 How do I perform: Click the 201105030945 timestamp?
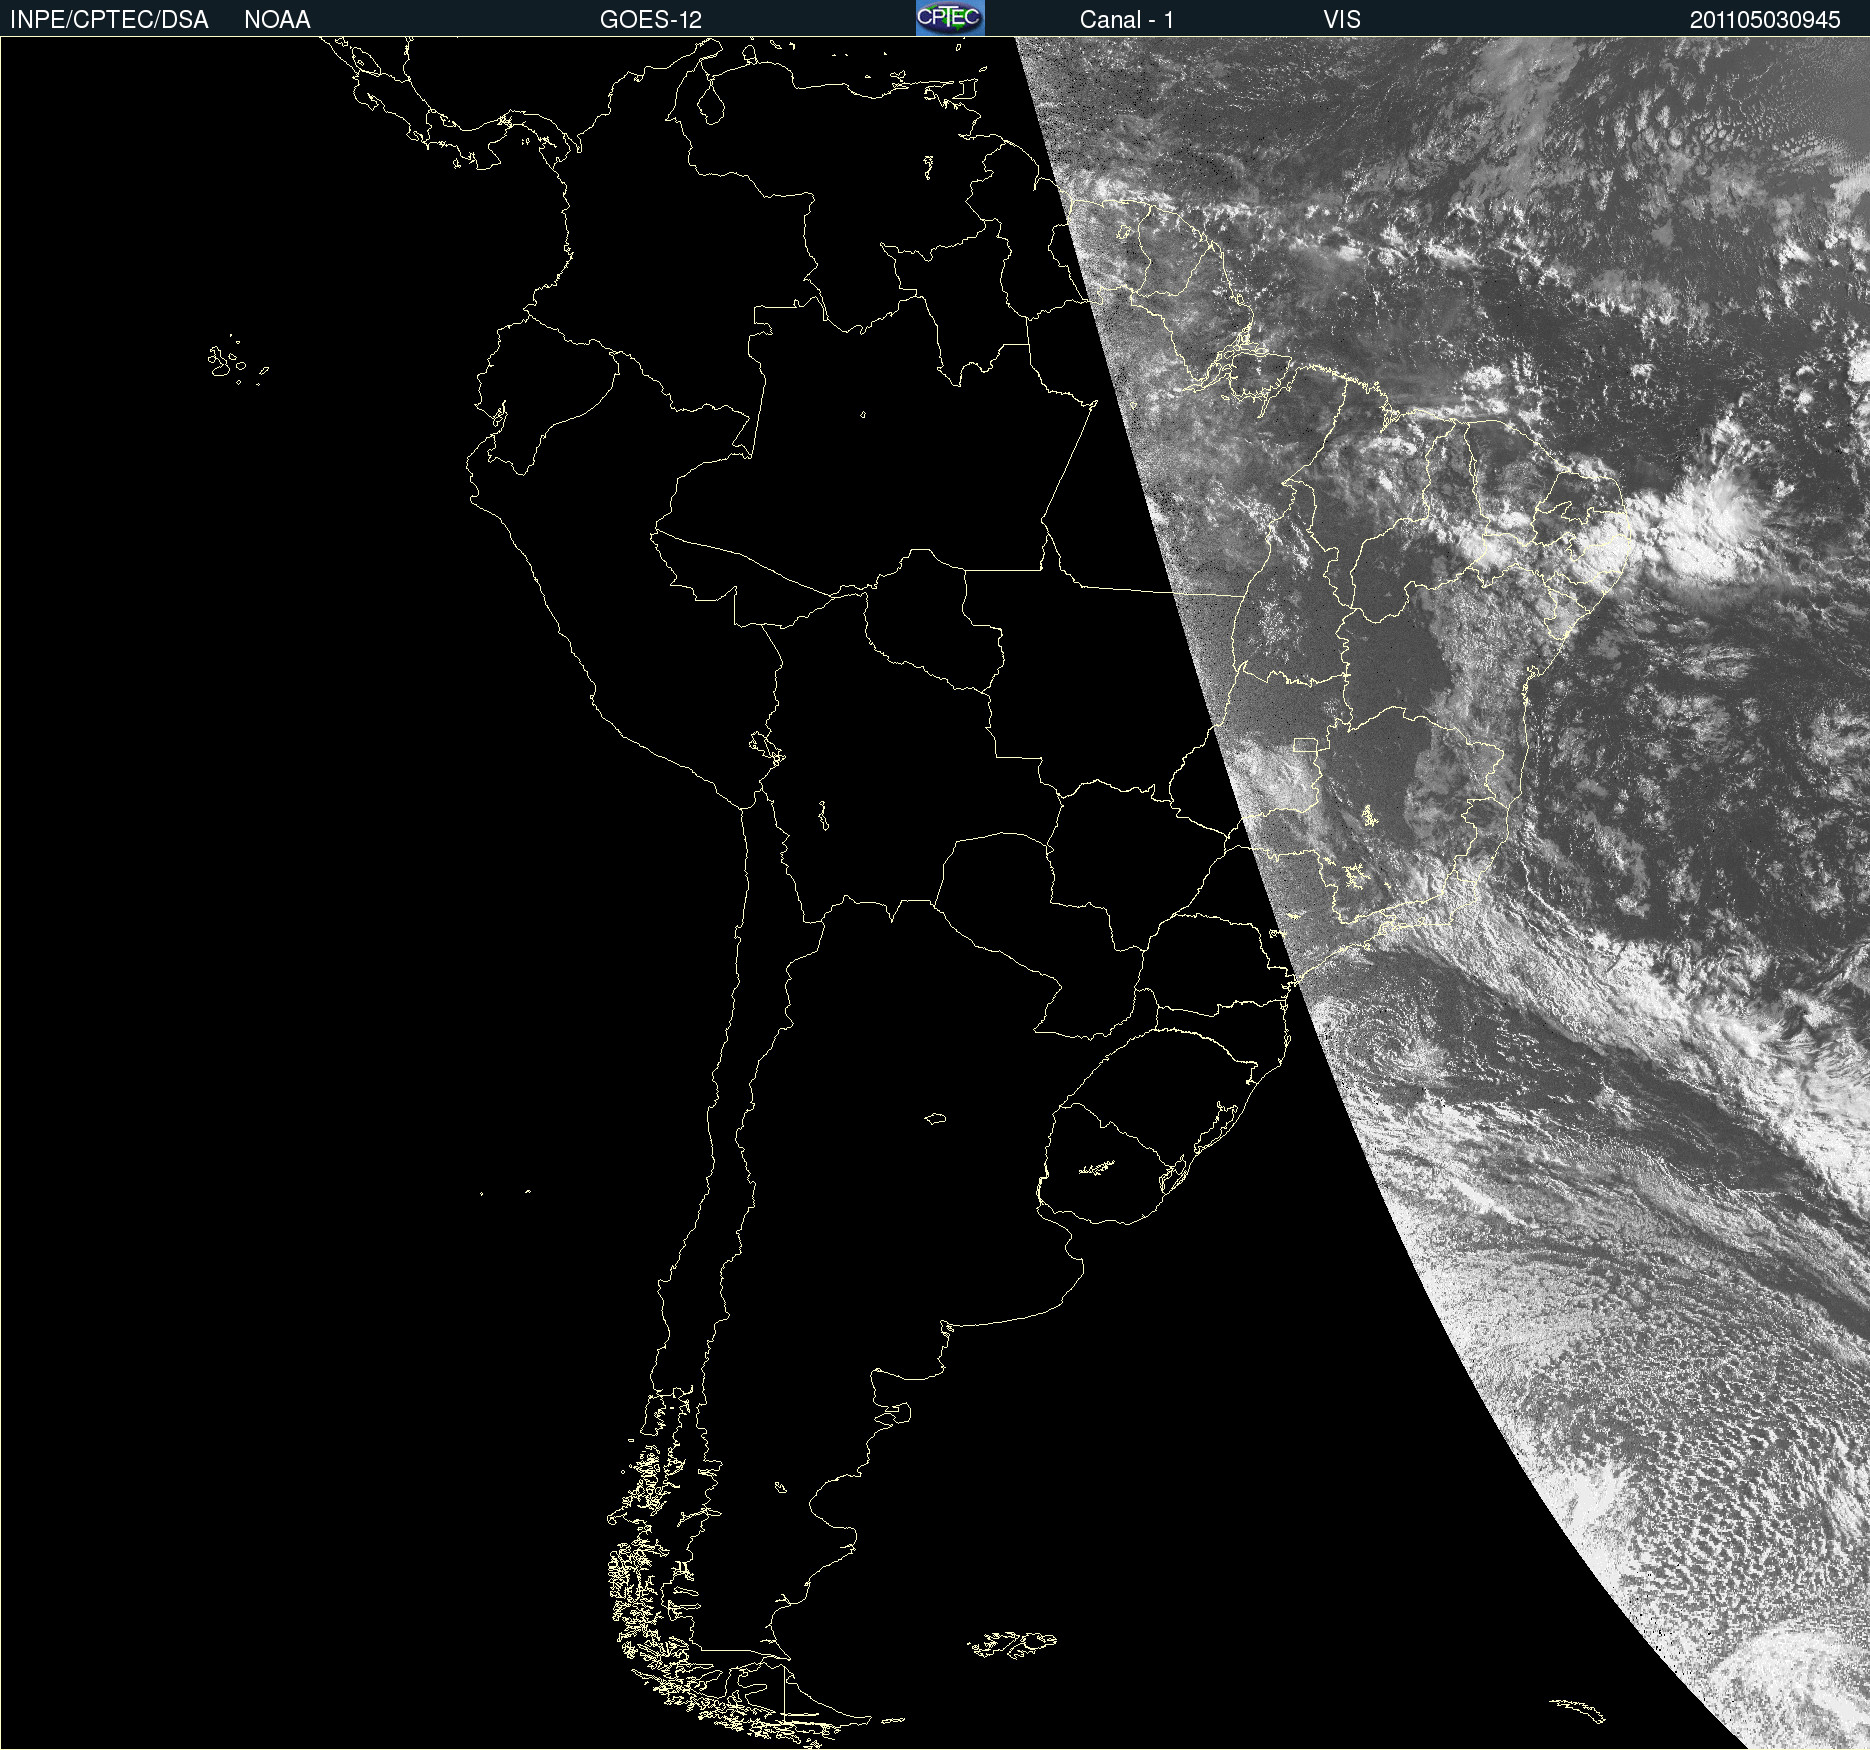coord(1765,19)
